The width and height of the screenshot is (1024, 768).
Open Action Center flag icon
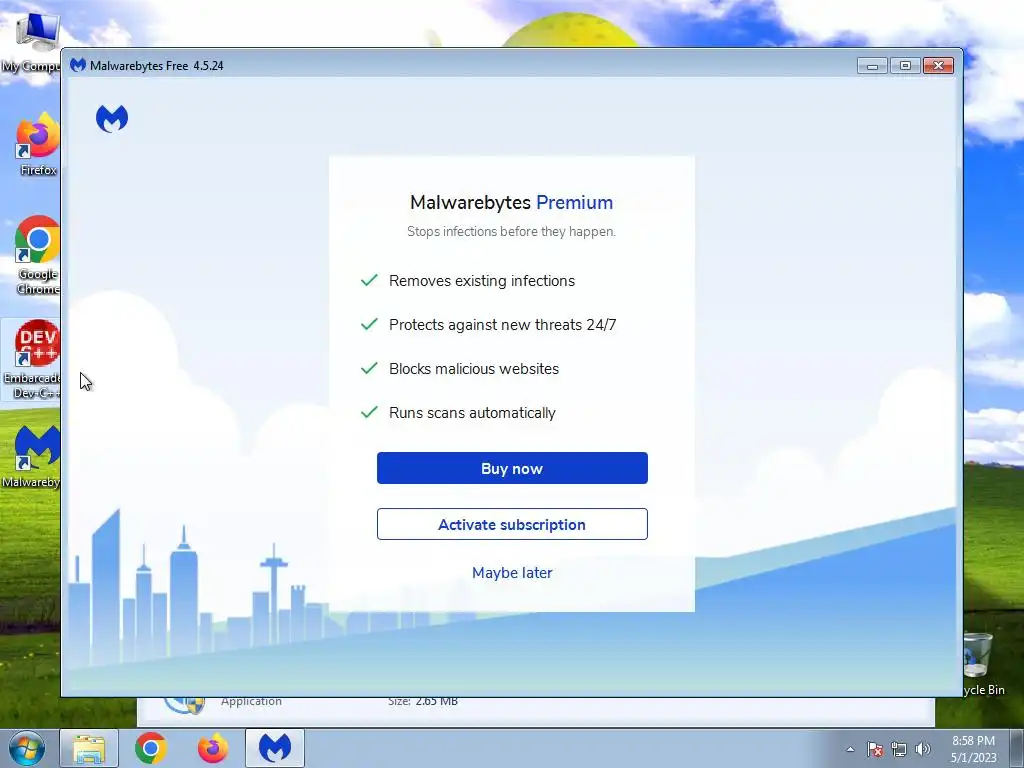coord(875,749)
